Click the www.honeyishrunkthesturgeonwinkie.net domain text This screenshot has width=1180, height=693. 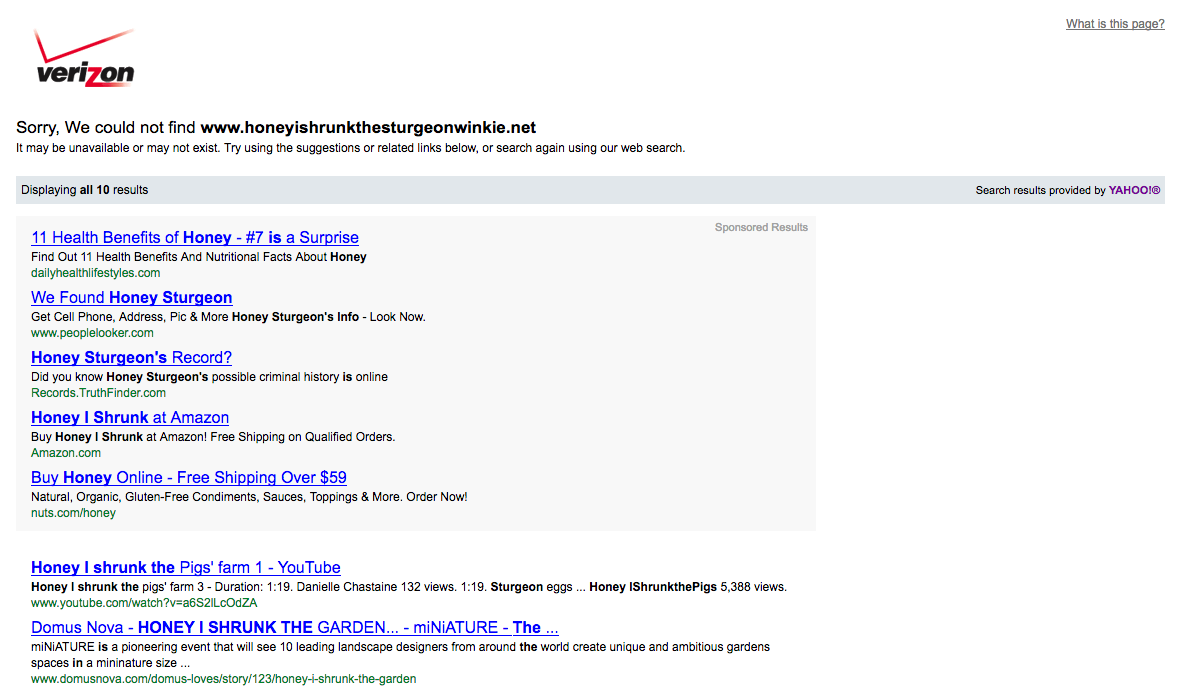coord(368,128)
